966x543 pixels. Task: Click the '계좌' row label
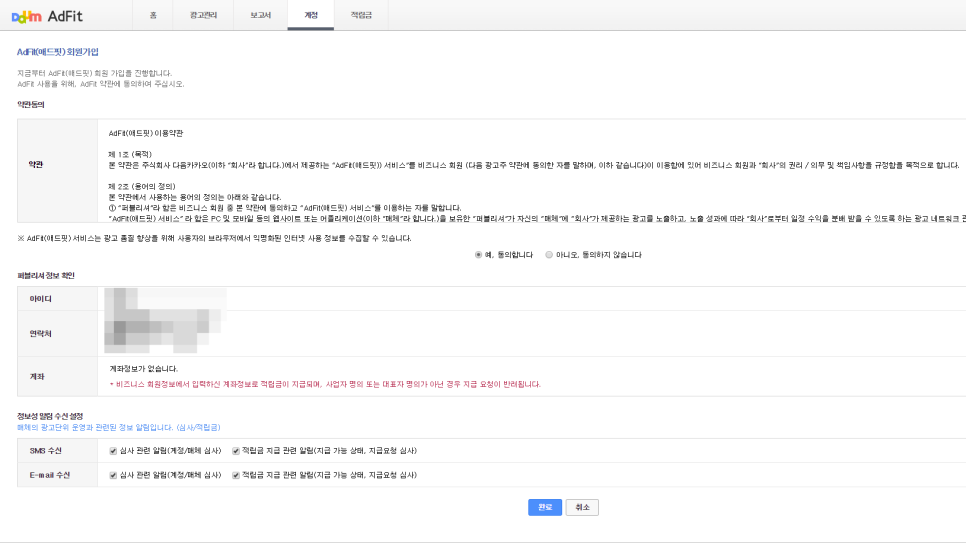37,377
